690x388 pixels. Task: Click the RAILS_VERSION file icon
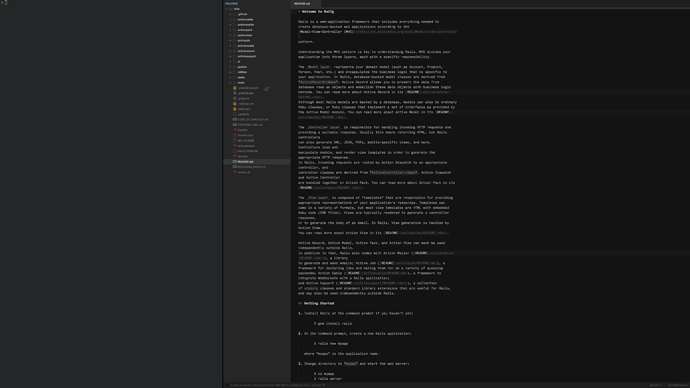point(235,151)
